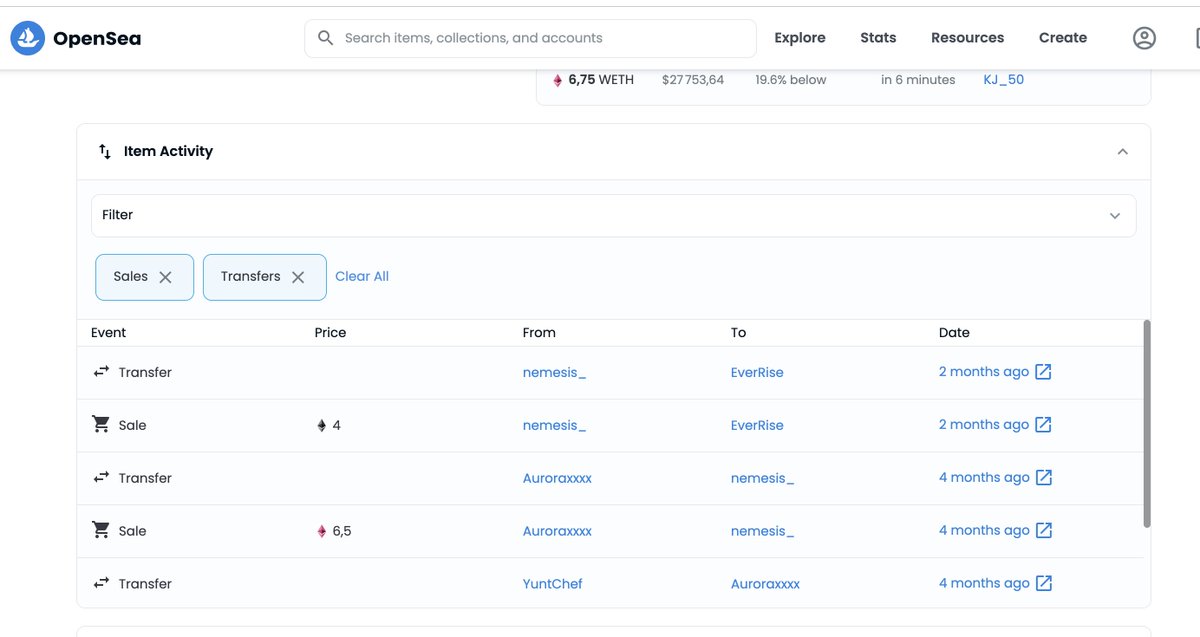The width and height of the screenshot is (1200, 637).
Task: Click the transfer icon in nemesis_ to EverRise row
Action: (x=101, y=372)
